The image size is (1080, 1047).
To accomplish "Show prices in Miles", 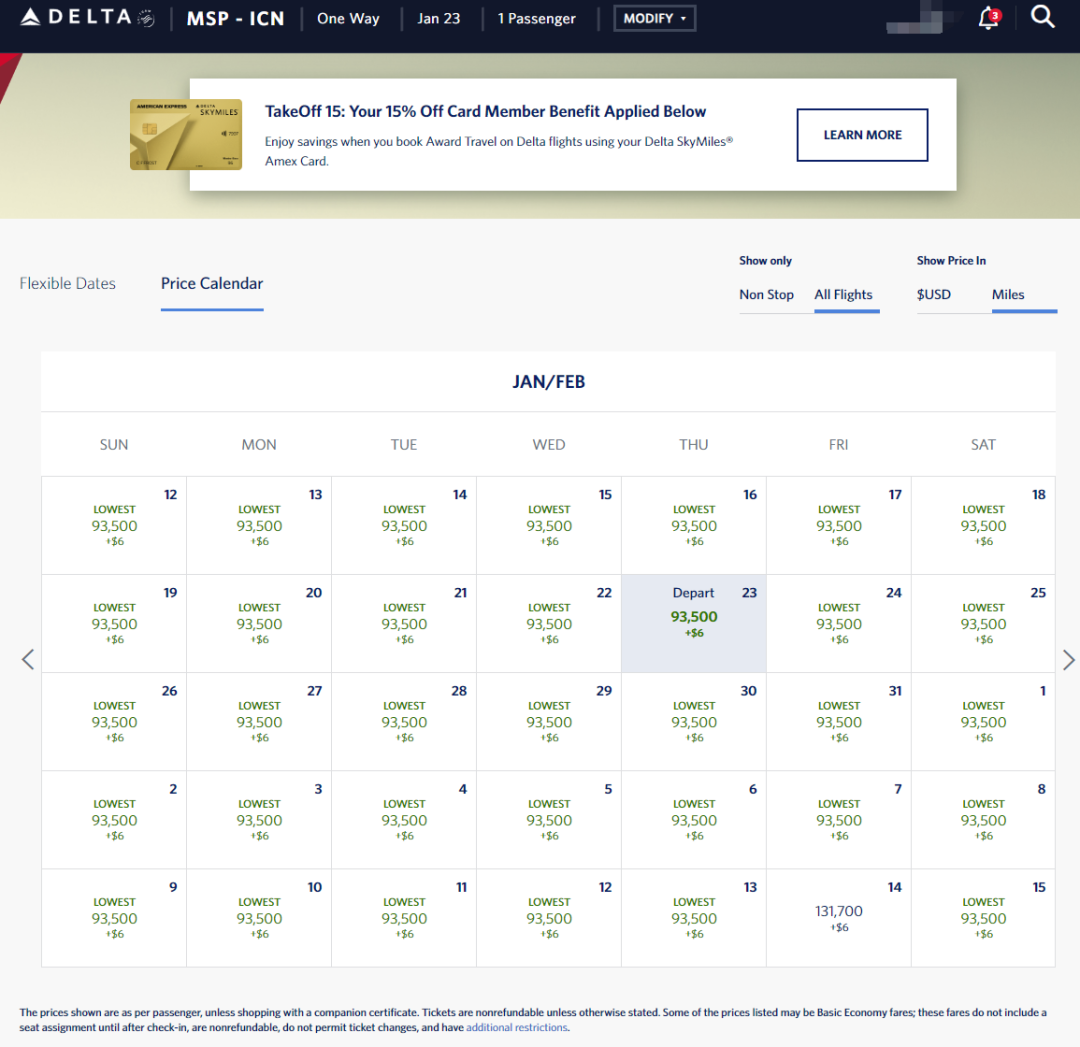I will coord(1008,295).
